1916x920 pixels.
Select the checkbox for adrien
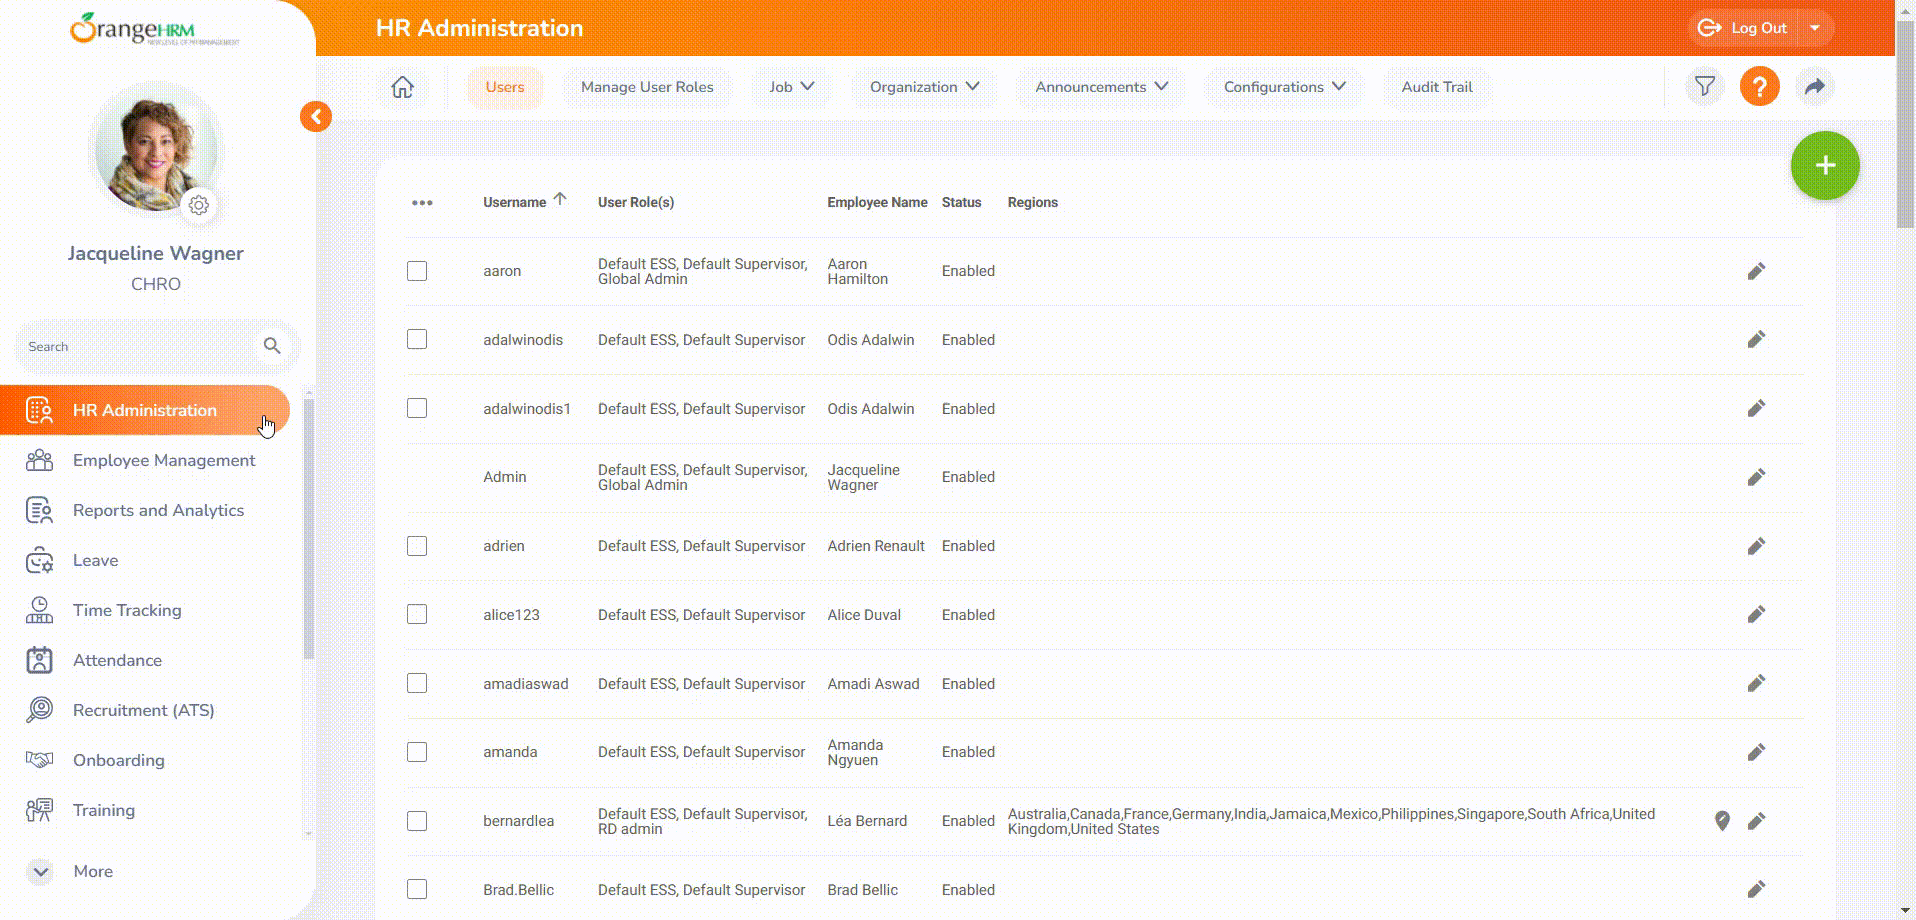(417, 546)
